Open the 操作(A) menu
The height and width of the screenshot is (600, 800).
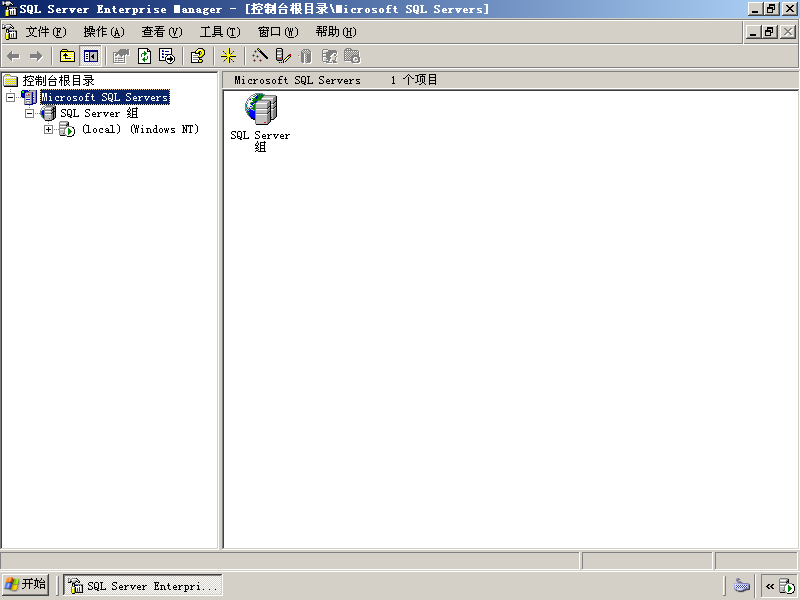coord(104,32)
